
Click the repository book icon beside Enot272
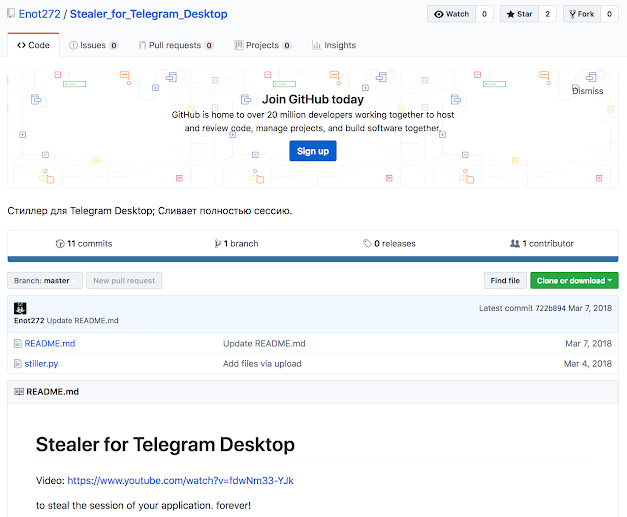pyautogui.click(x=11, y=15)
